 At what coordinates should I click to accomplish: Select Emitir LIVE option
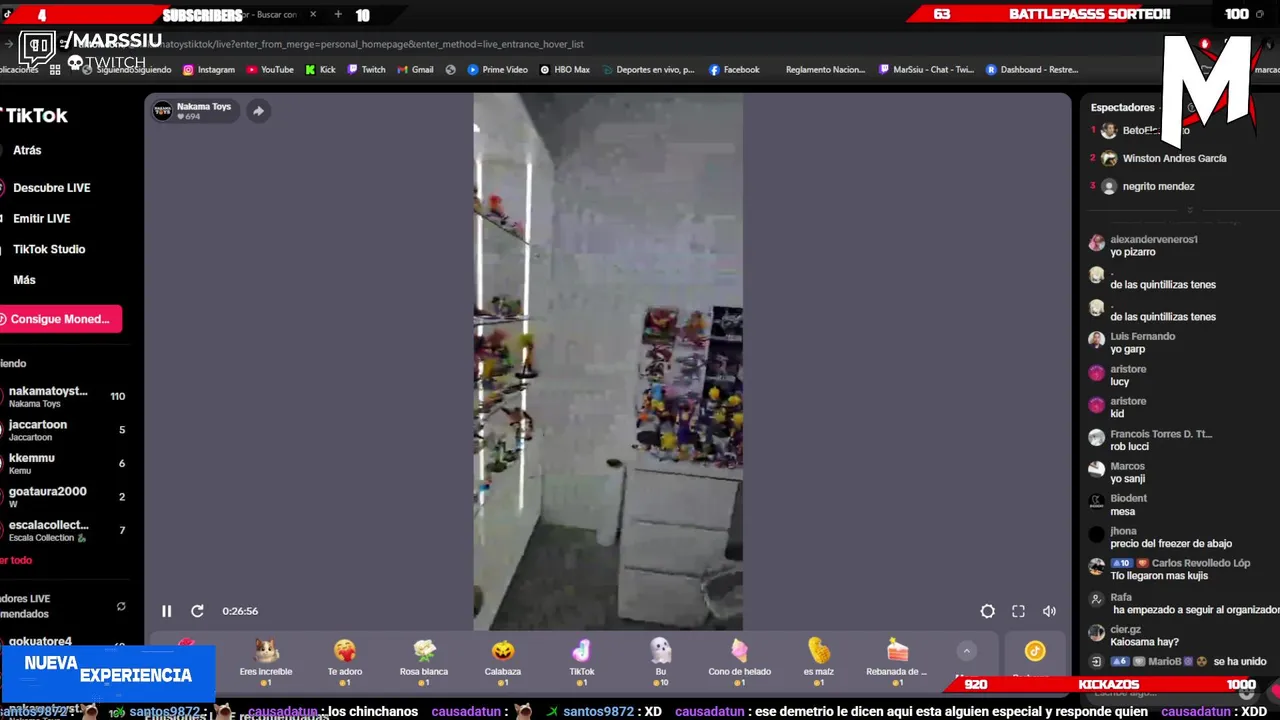41,218
